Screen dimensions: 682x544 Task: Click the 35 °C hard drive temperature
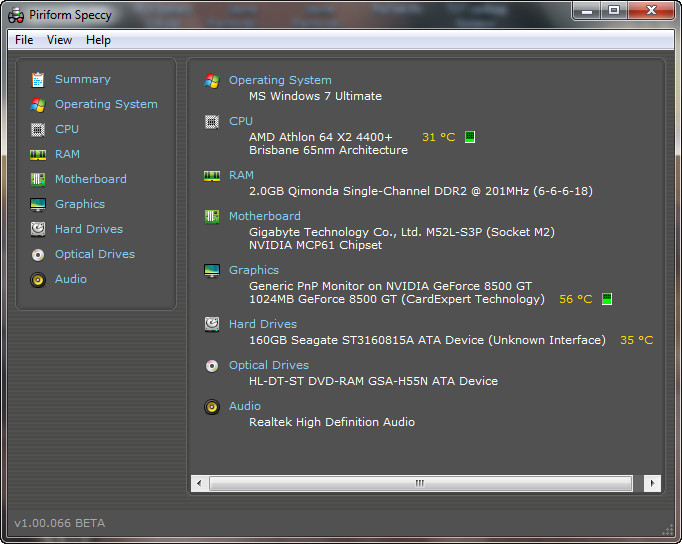pos(636,340)
